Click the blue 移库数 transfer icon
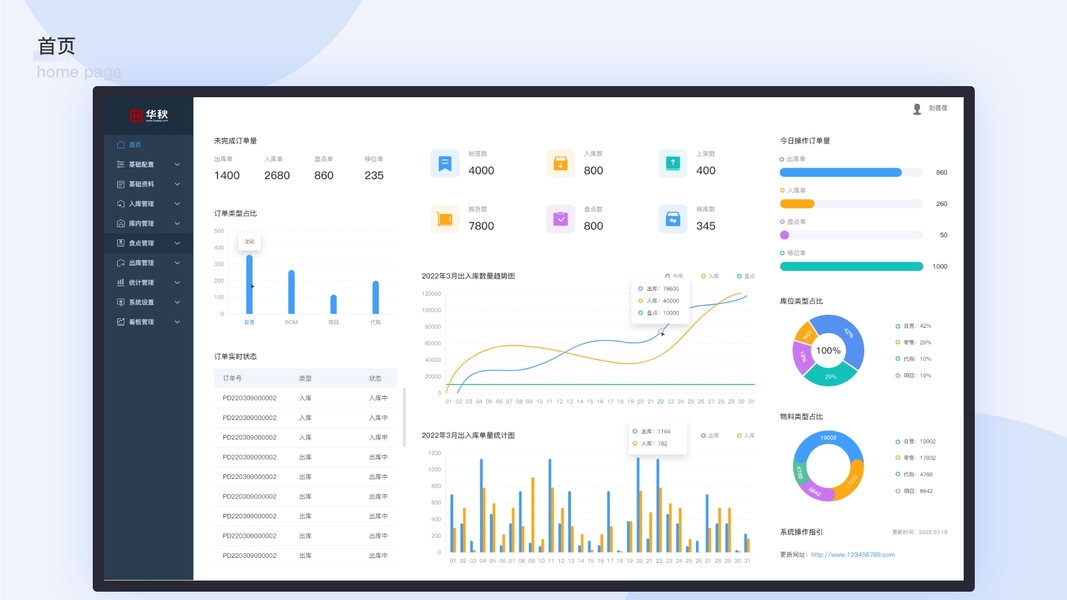The height and width of the screenshot is (600, 1067). point(673,219)
